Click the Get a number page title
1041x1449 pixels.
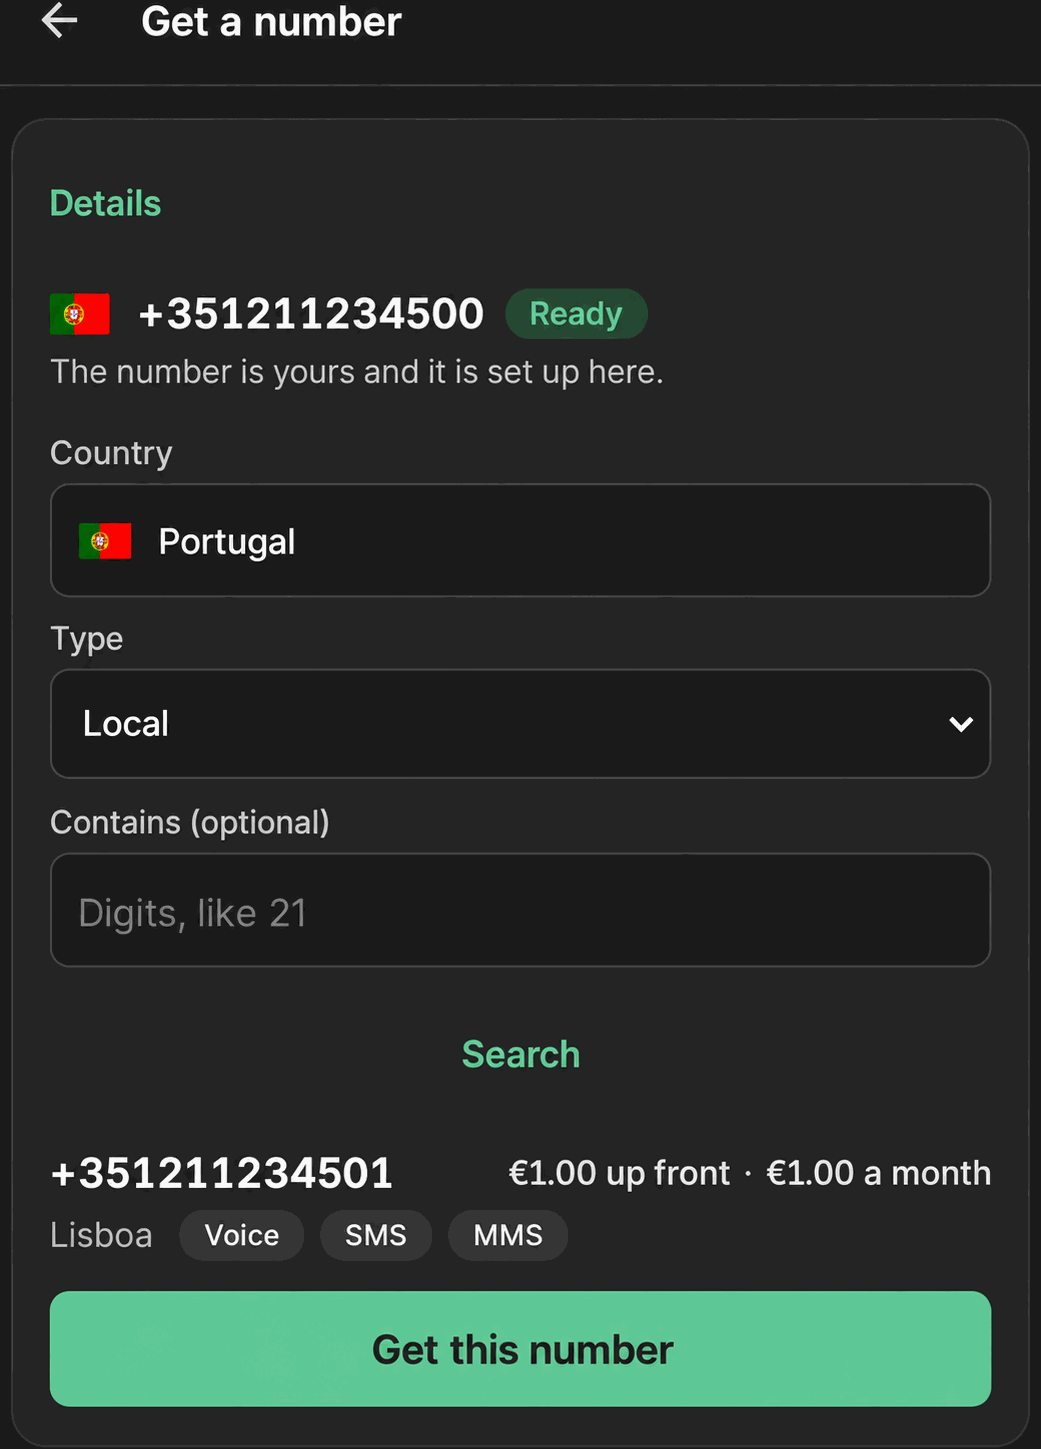point(271,21)
